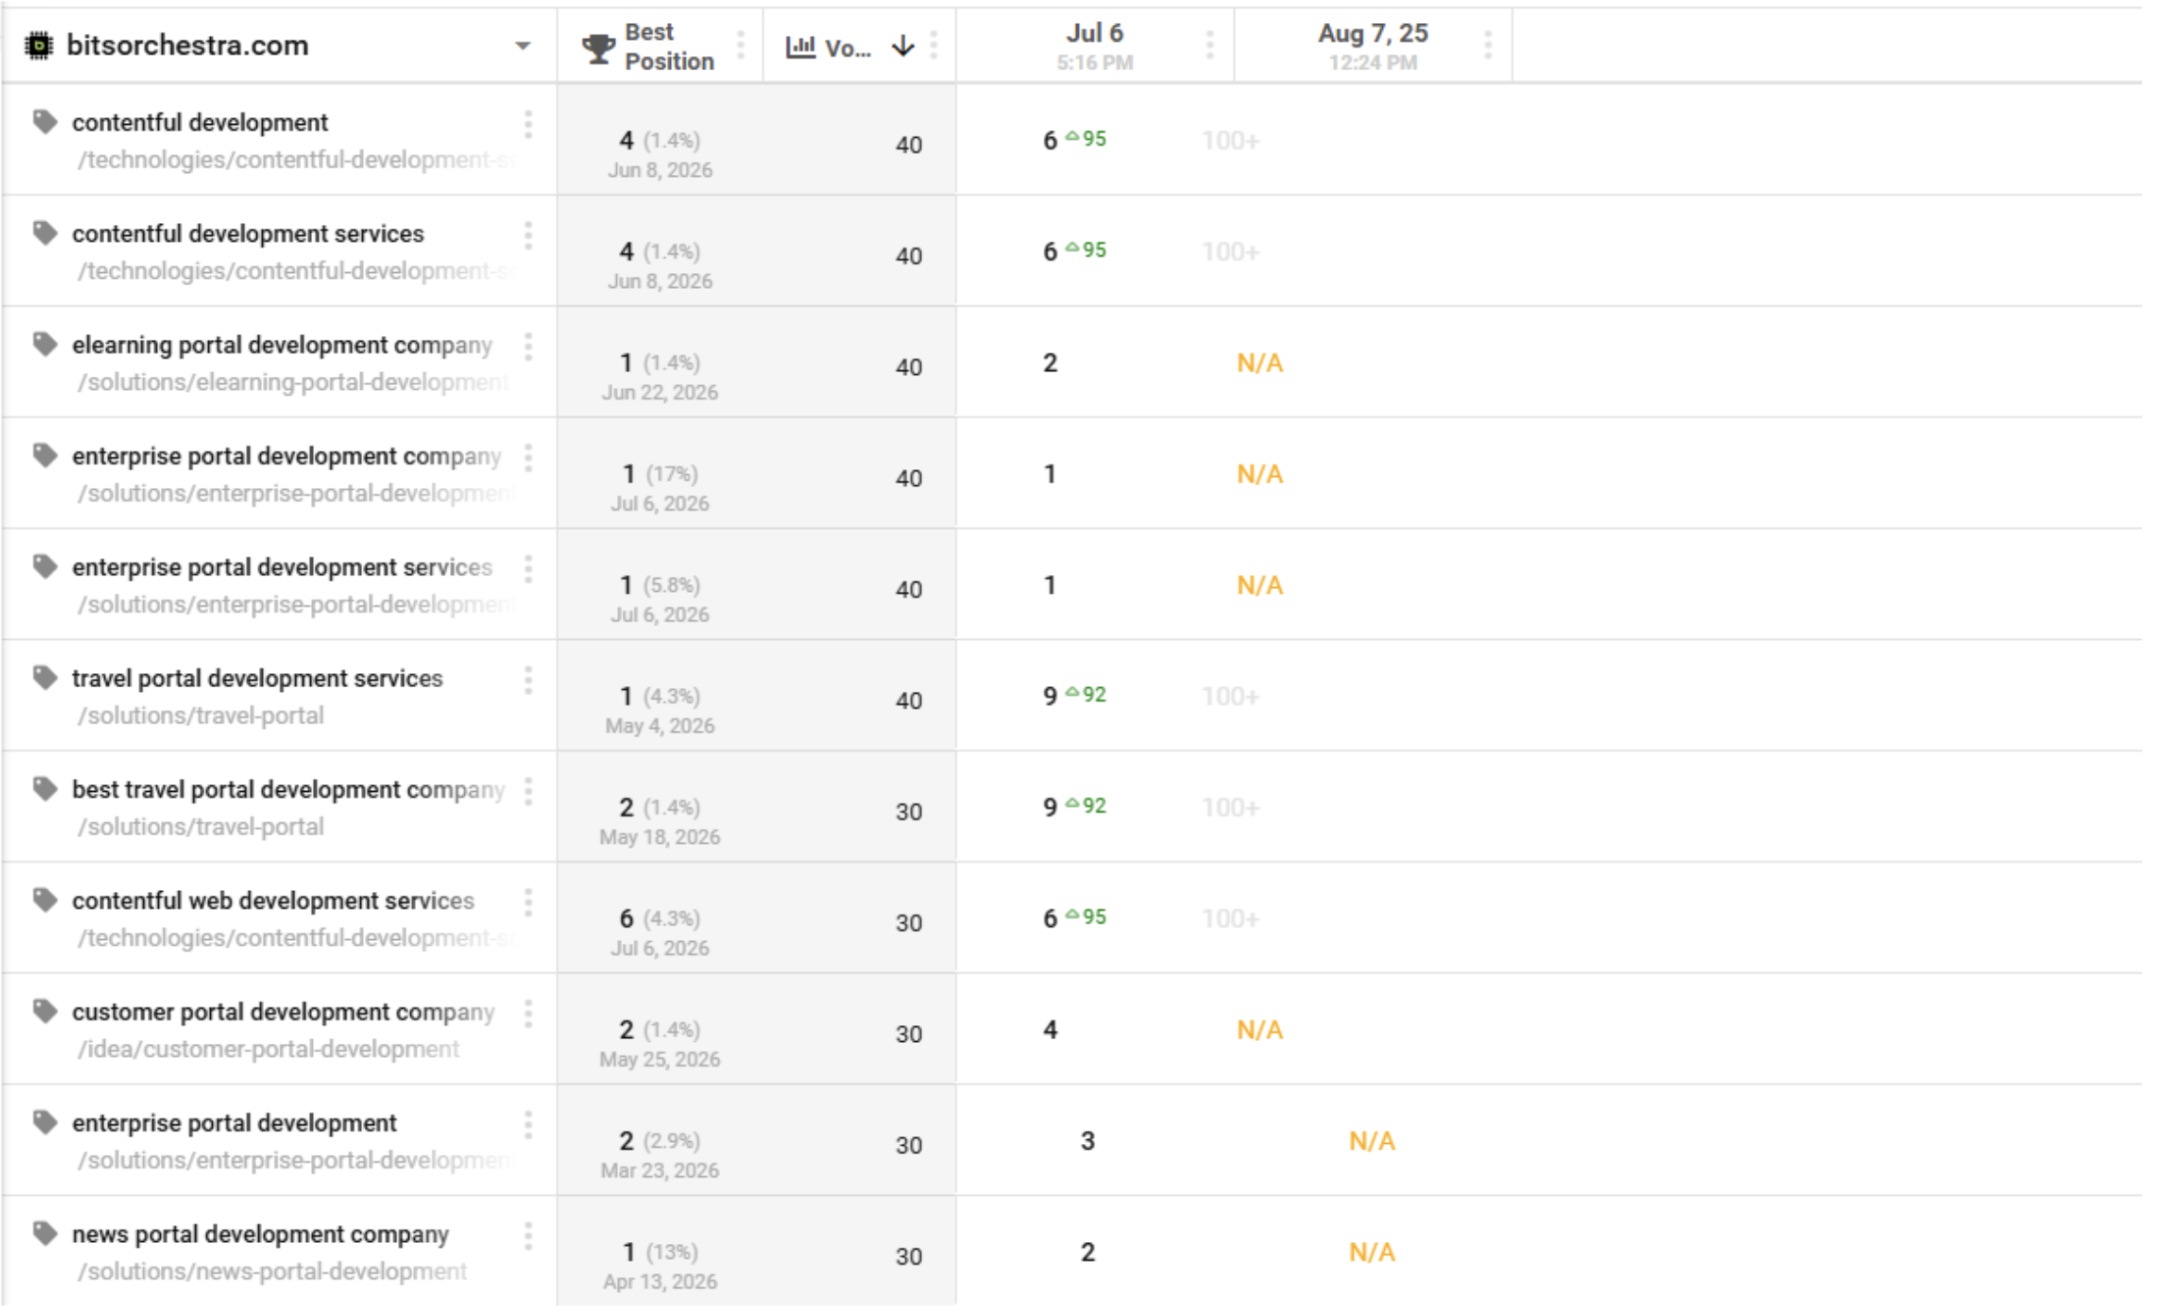2162x1306 pixels.
Task: Toggle Volume descending sort arrow
Action: coord(903,46)
